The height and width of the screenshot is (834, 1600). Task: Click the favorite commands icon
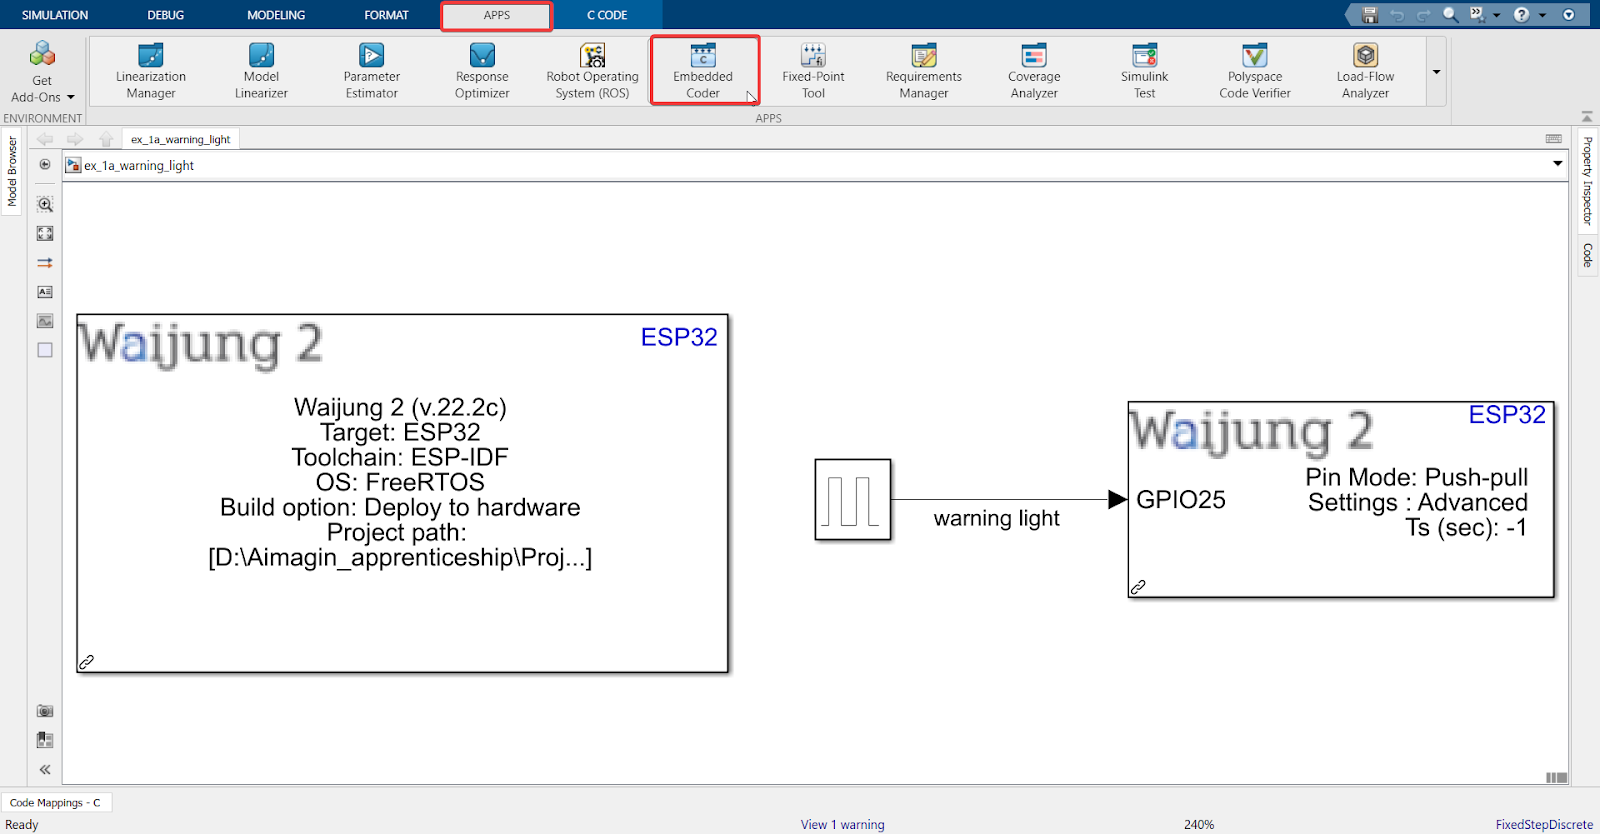pos(1477,15)
